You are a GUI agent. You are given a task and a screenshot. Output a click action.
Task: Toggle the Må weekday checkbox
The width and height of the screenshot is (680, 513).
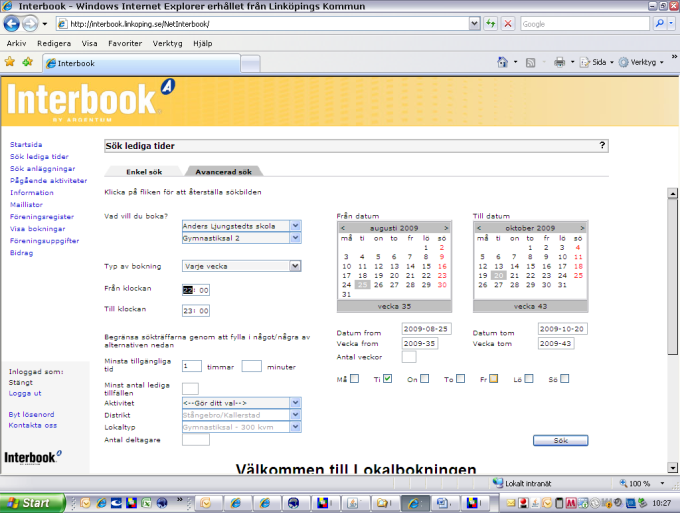(354, 379)
